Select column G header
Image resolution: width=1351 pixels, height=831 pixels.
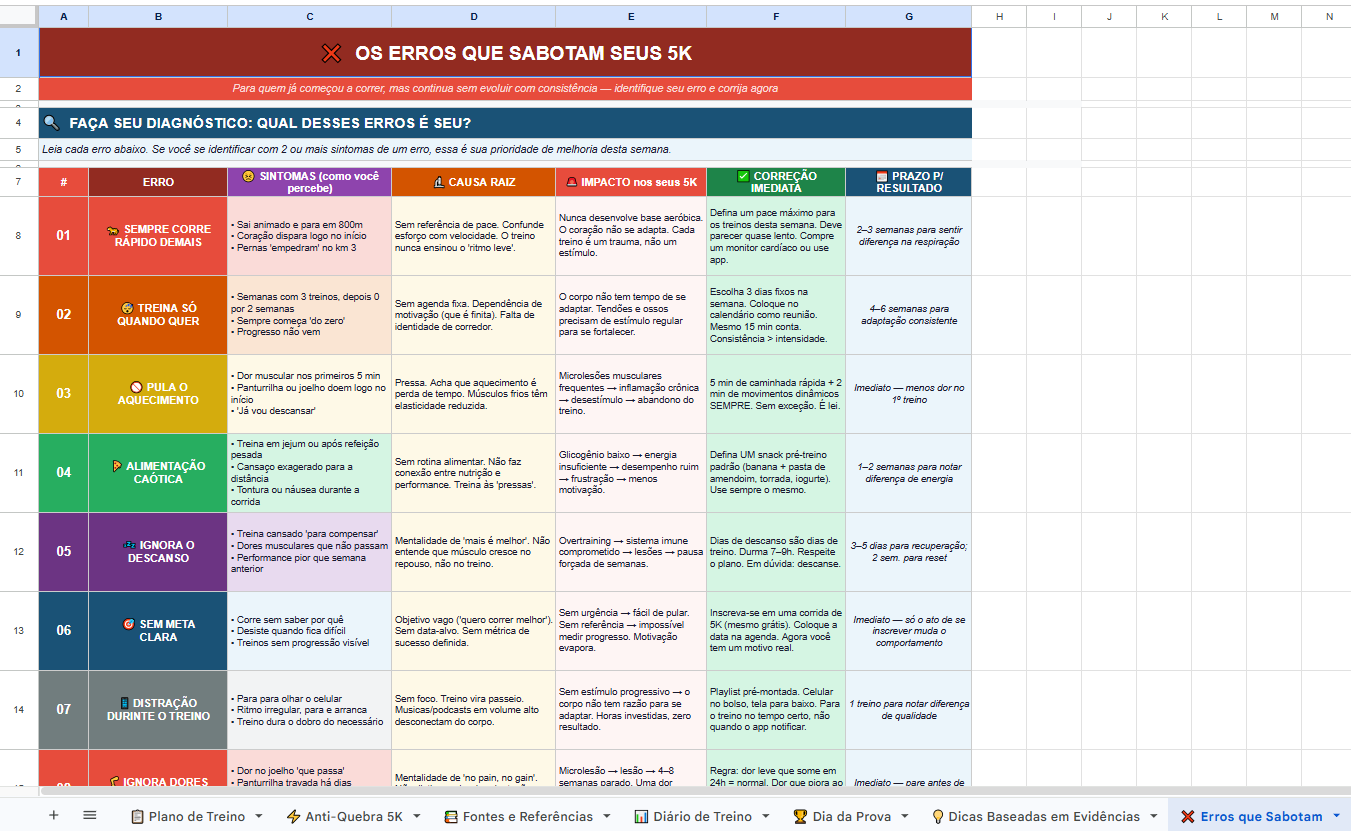tap(908, 17)
